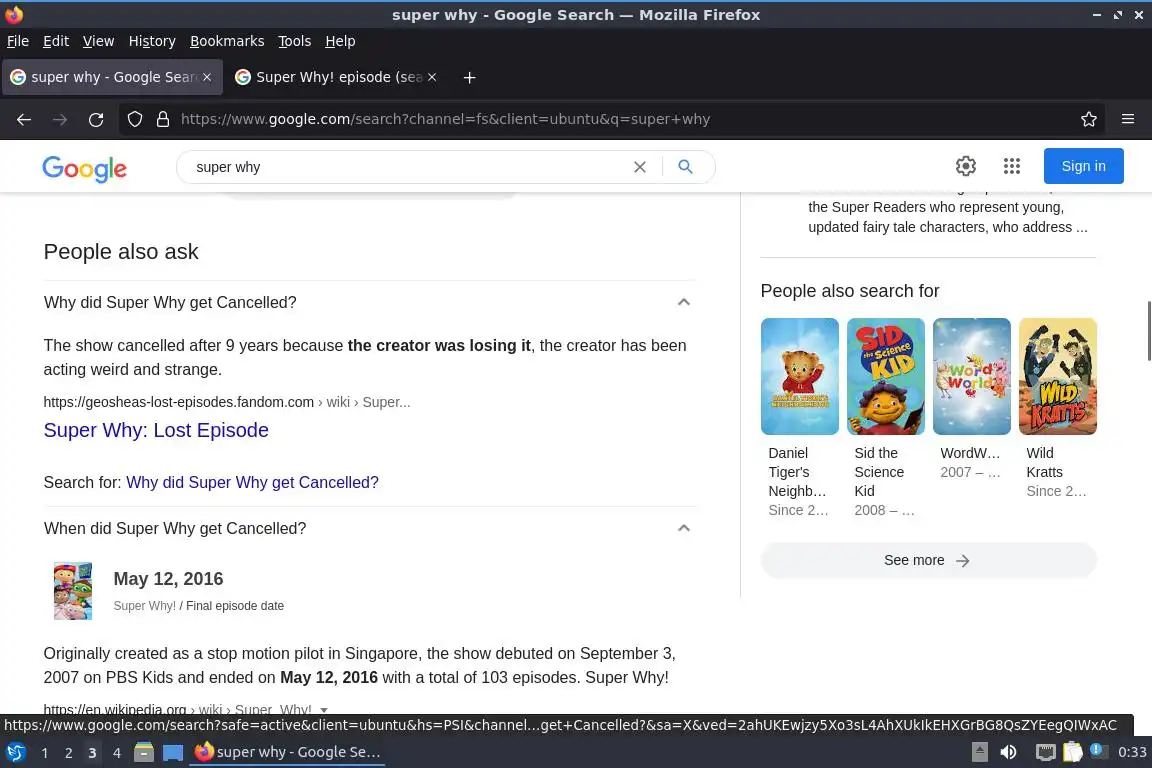Open the file manager icon in the taskbar

144,752
